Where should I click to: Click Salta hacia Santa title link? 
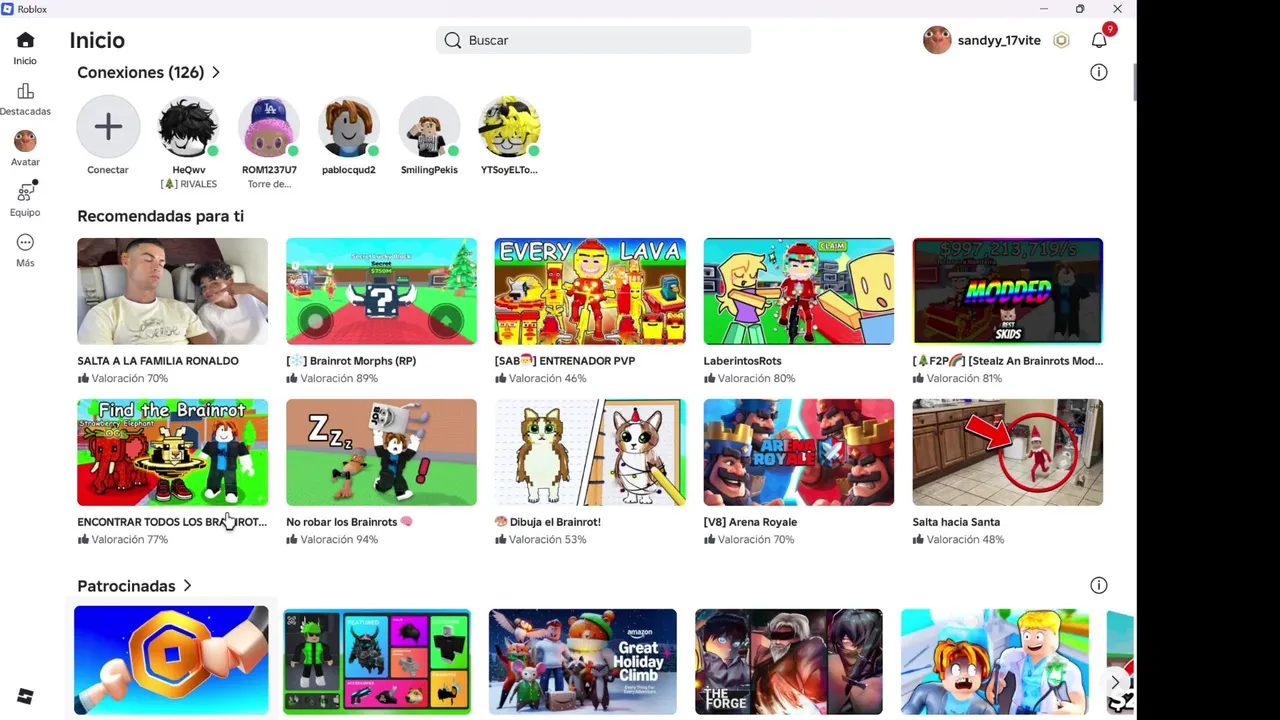(956, 522)
